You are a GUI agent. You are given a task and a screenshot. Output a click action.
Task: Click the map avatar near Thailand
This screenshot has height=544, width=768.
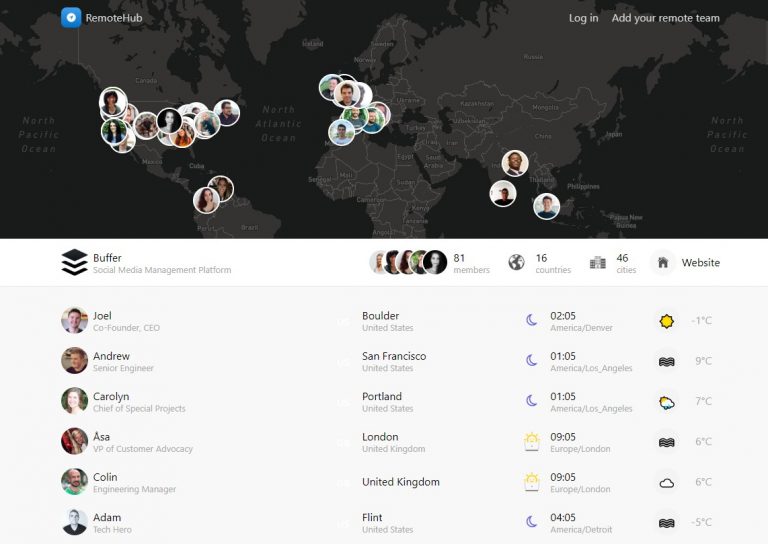point(515,163)
